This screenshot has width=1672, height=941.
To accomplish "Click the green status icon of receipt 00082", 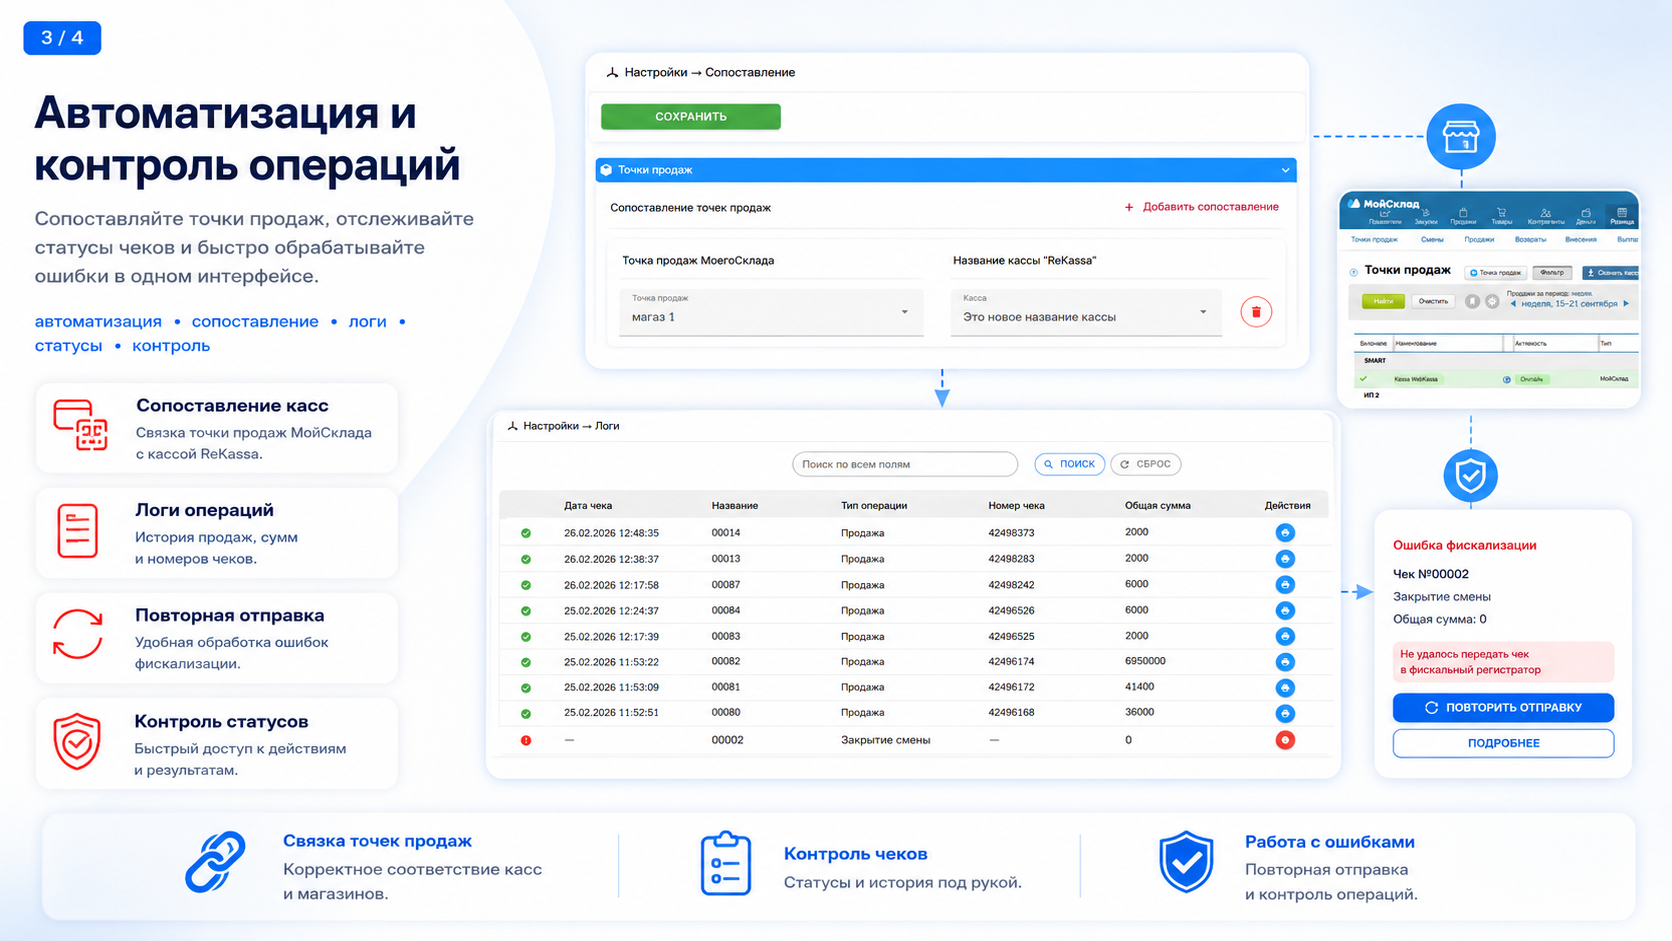I will (526, 662).
